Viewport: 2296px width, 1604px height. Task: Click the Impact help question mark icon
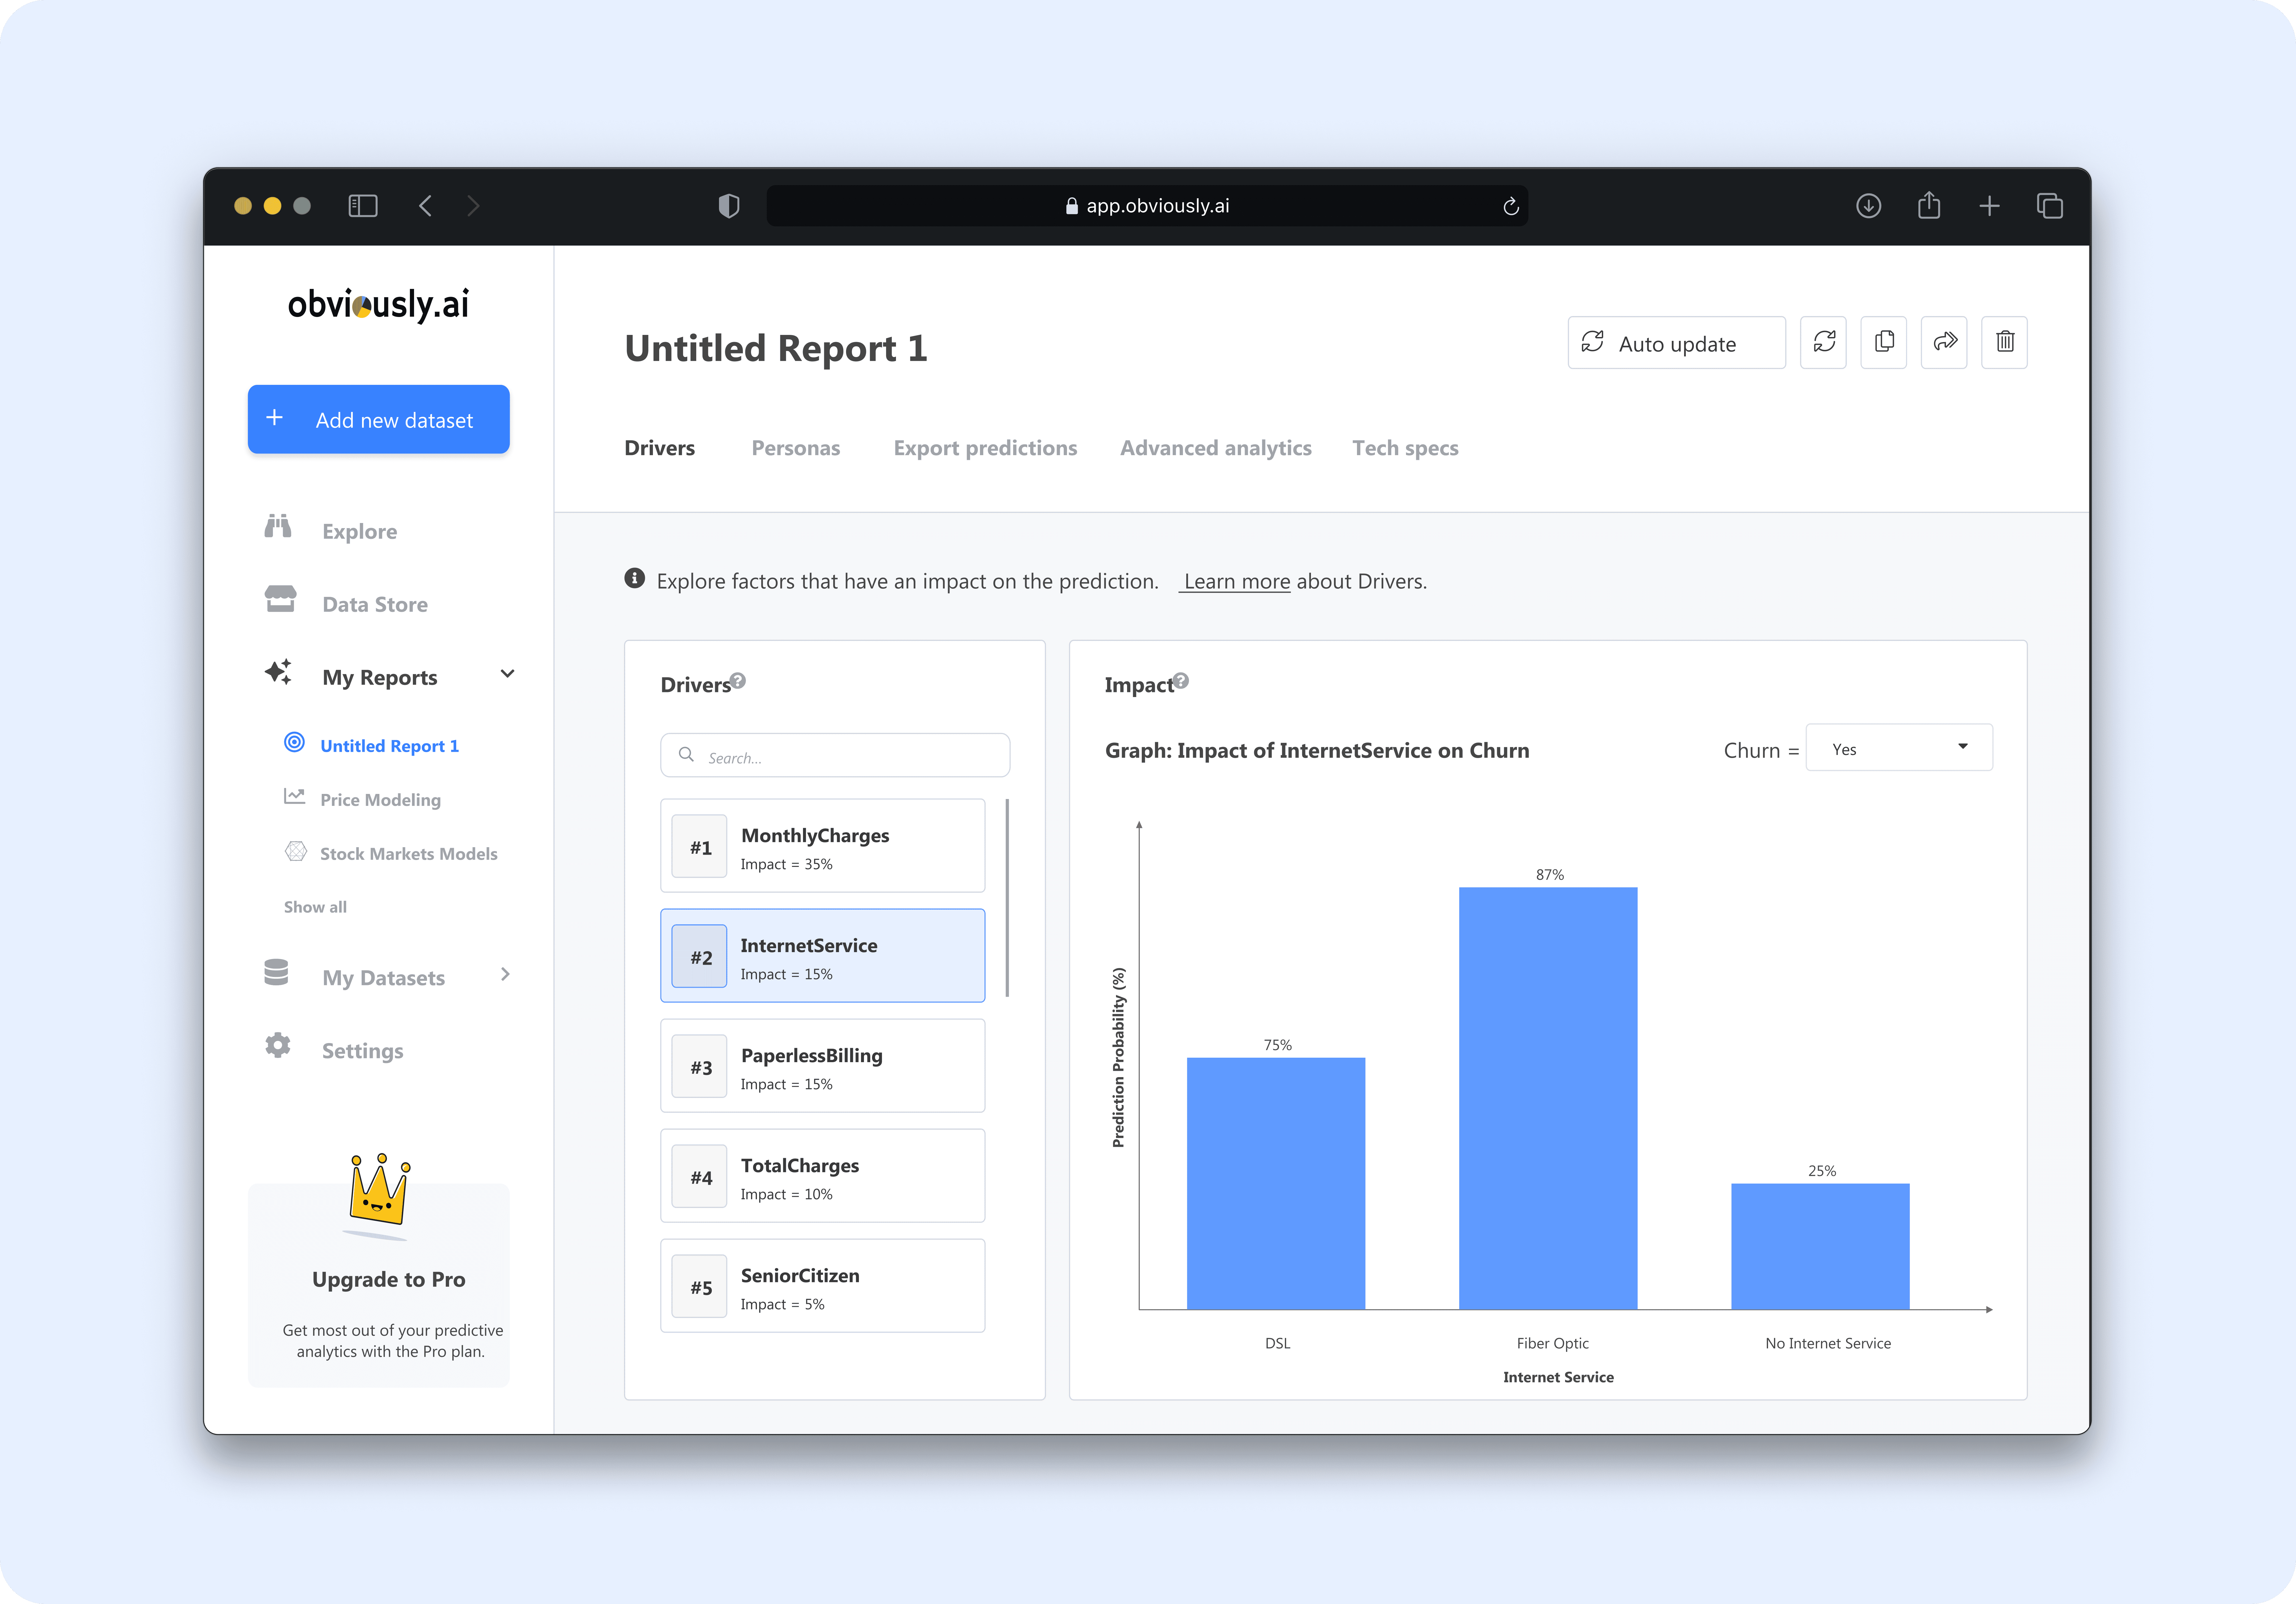[x=1181, y=681]
